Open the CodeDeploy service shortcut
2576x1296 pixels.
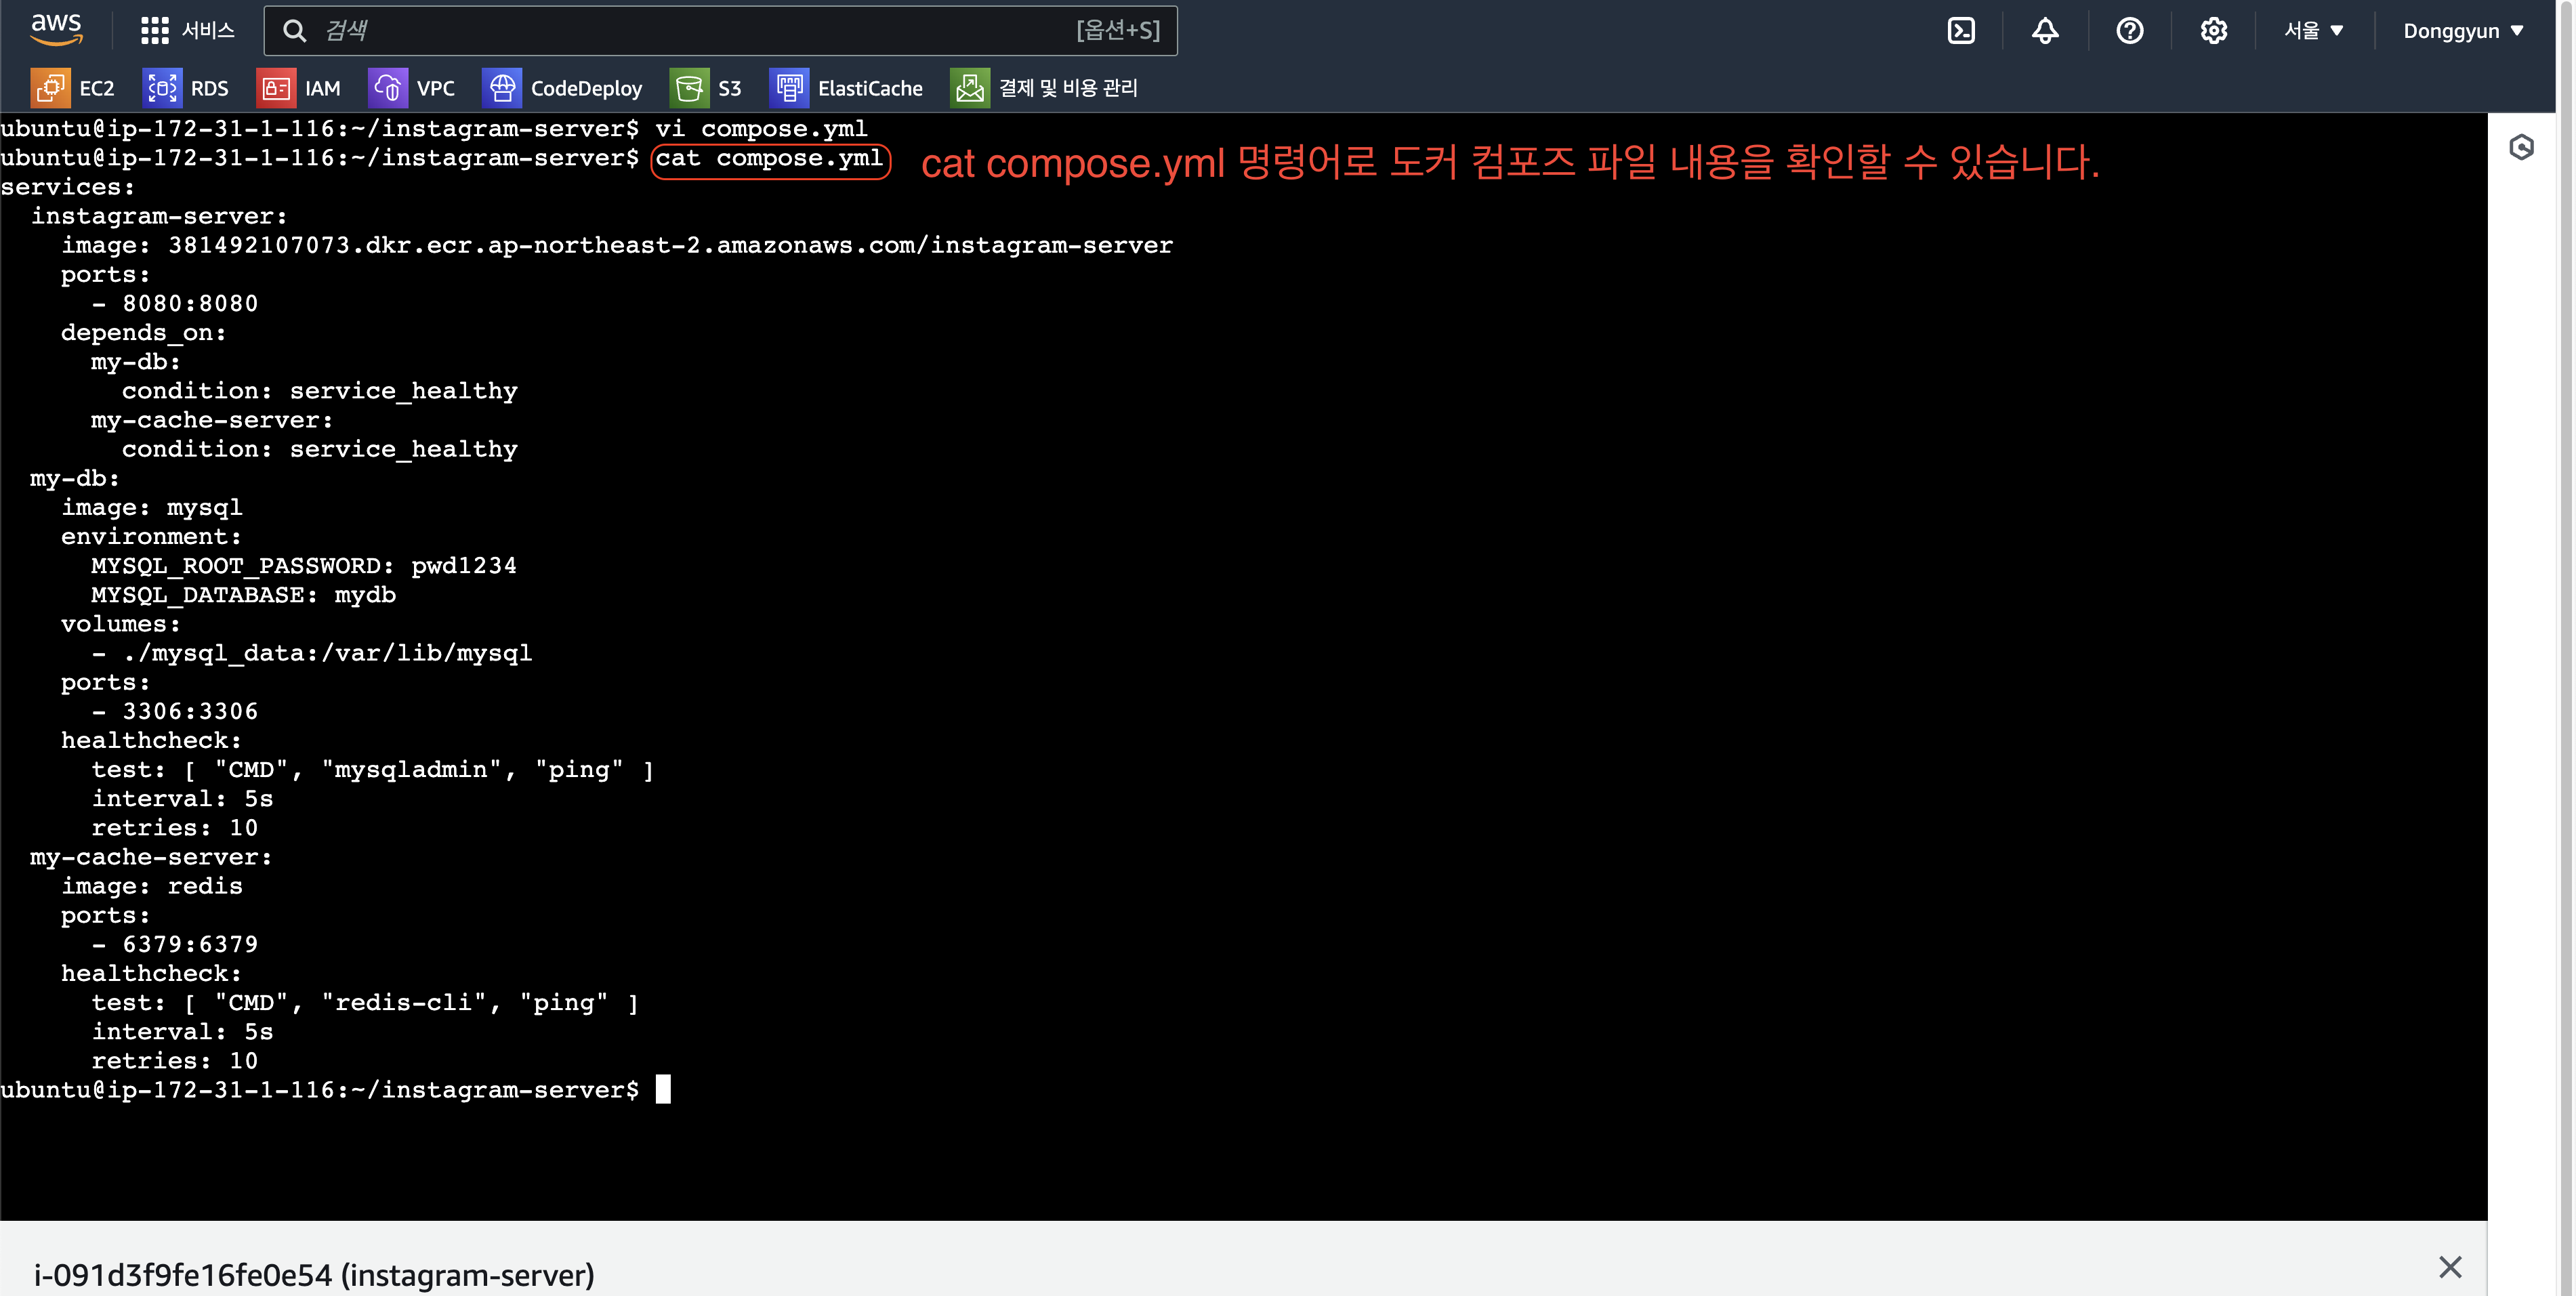click(563, 88)
